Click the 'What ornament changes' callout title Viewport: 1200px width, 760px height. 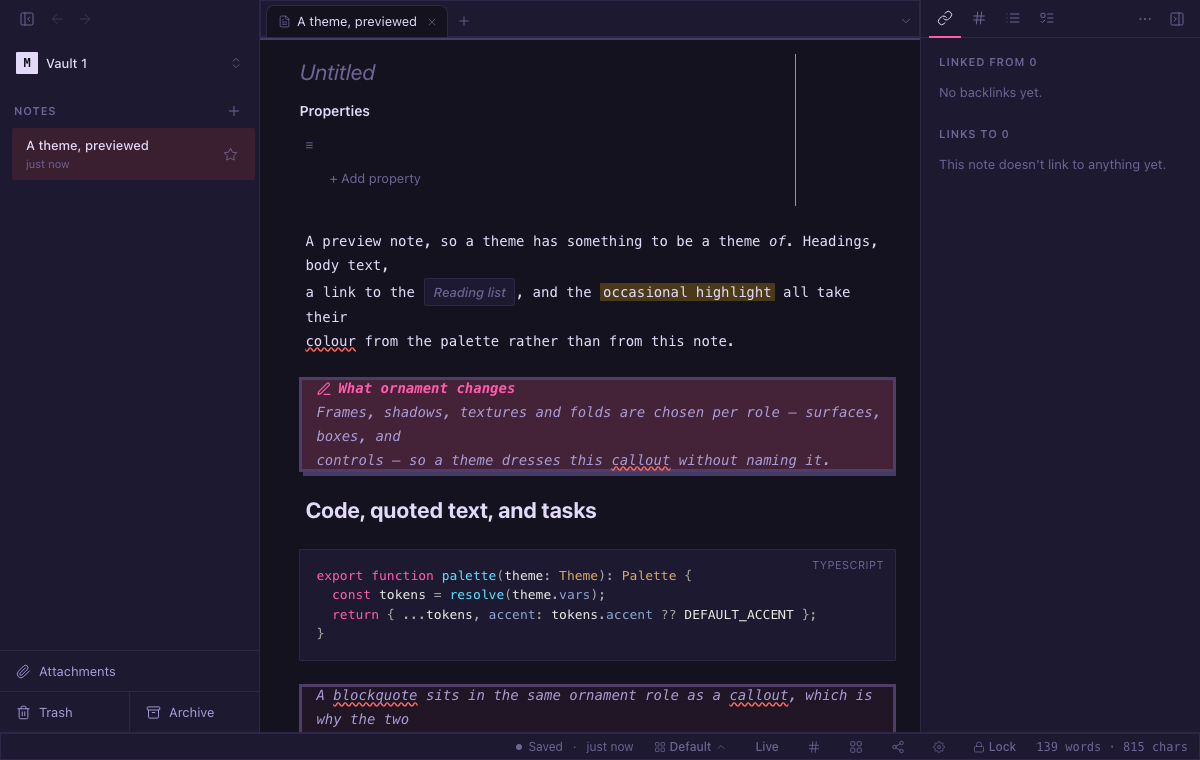point(426,388)
